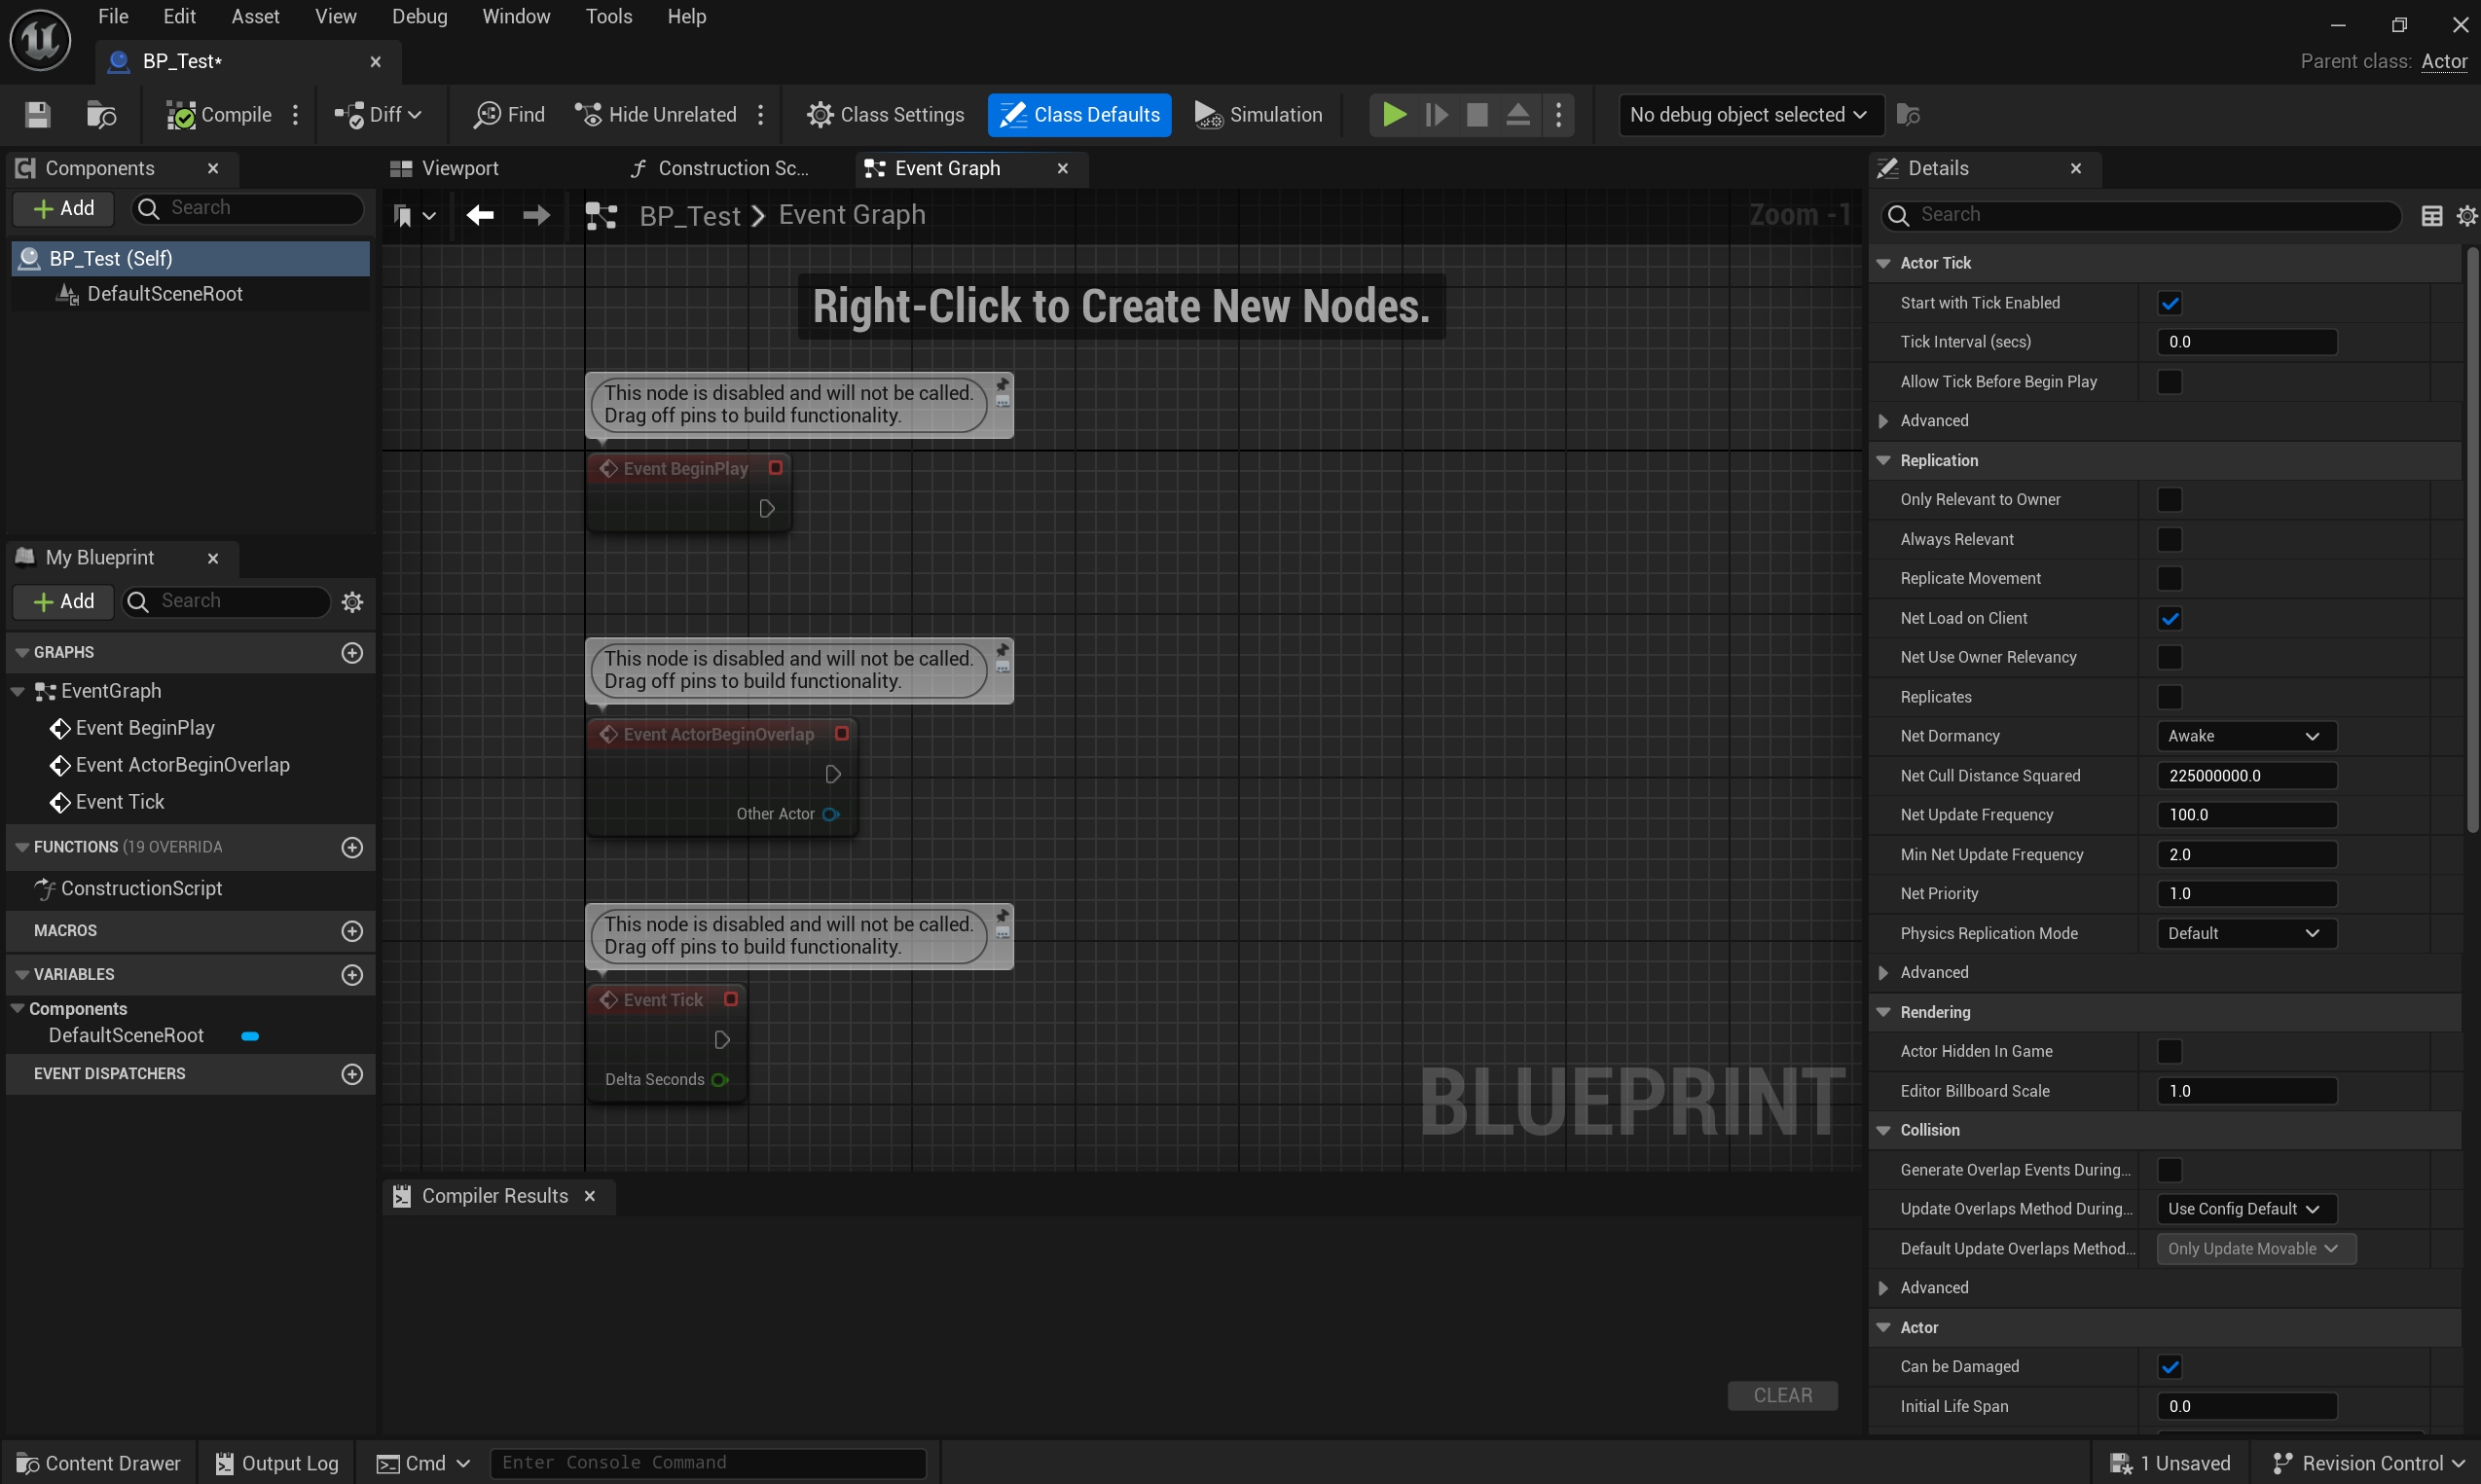Screen dimensions: 2481x1484
Task: Navigate back in graph history
Action: 480,215
